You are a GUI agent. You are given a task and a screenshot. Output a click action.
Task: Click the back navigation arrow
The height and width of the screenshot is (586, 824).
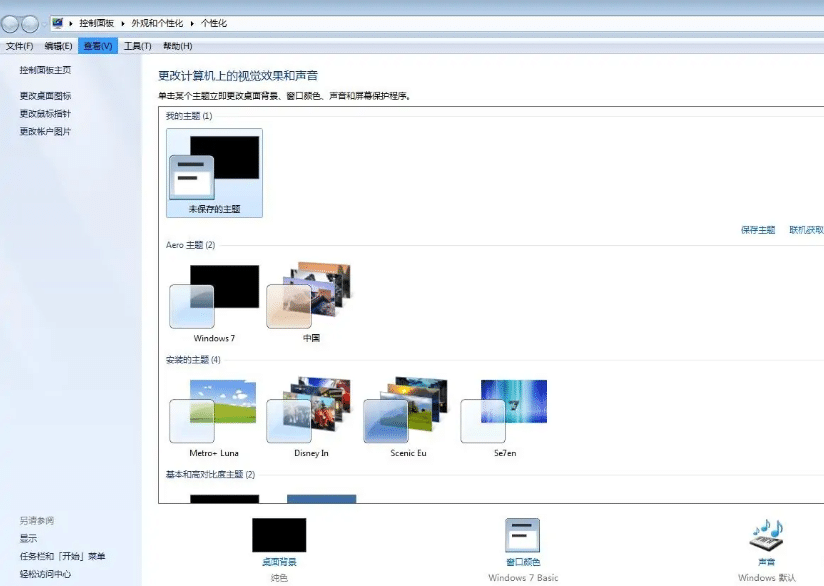tap(10, 23)
